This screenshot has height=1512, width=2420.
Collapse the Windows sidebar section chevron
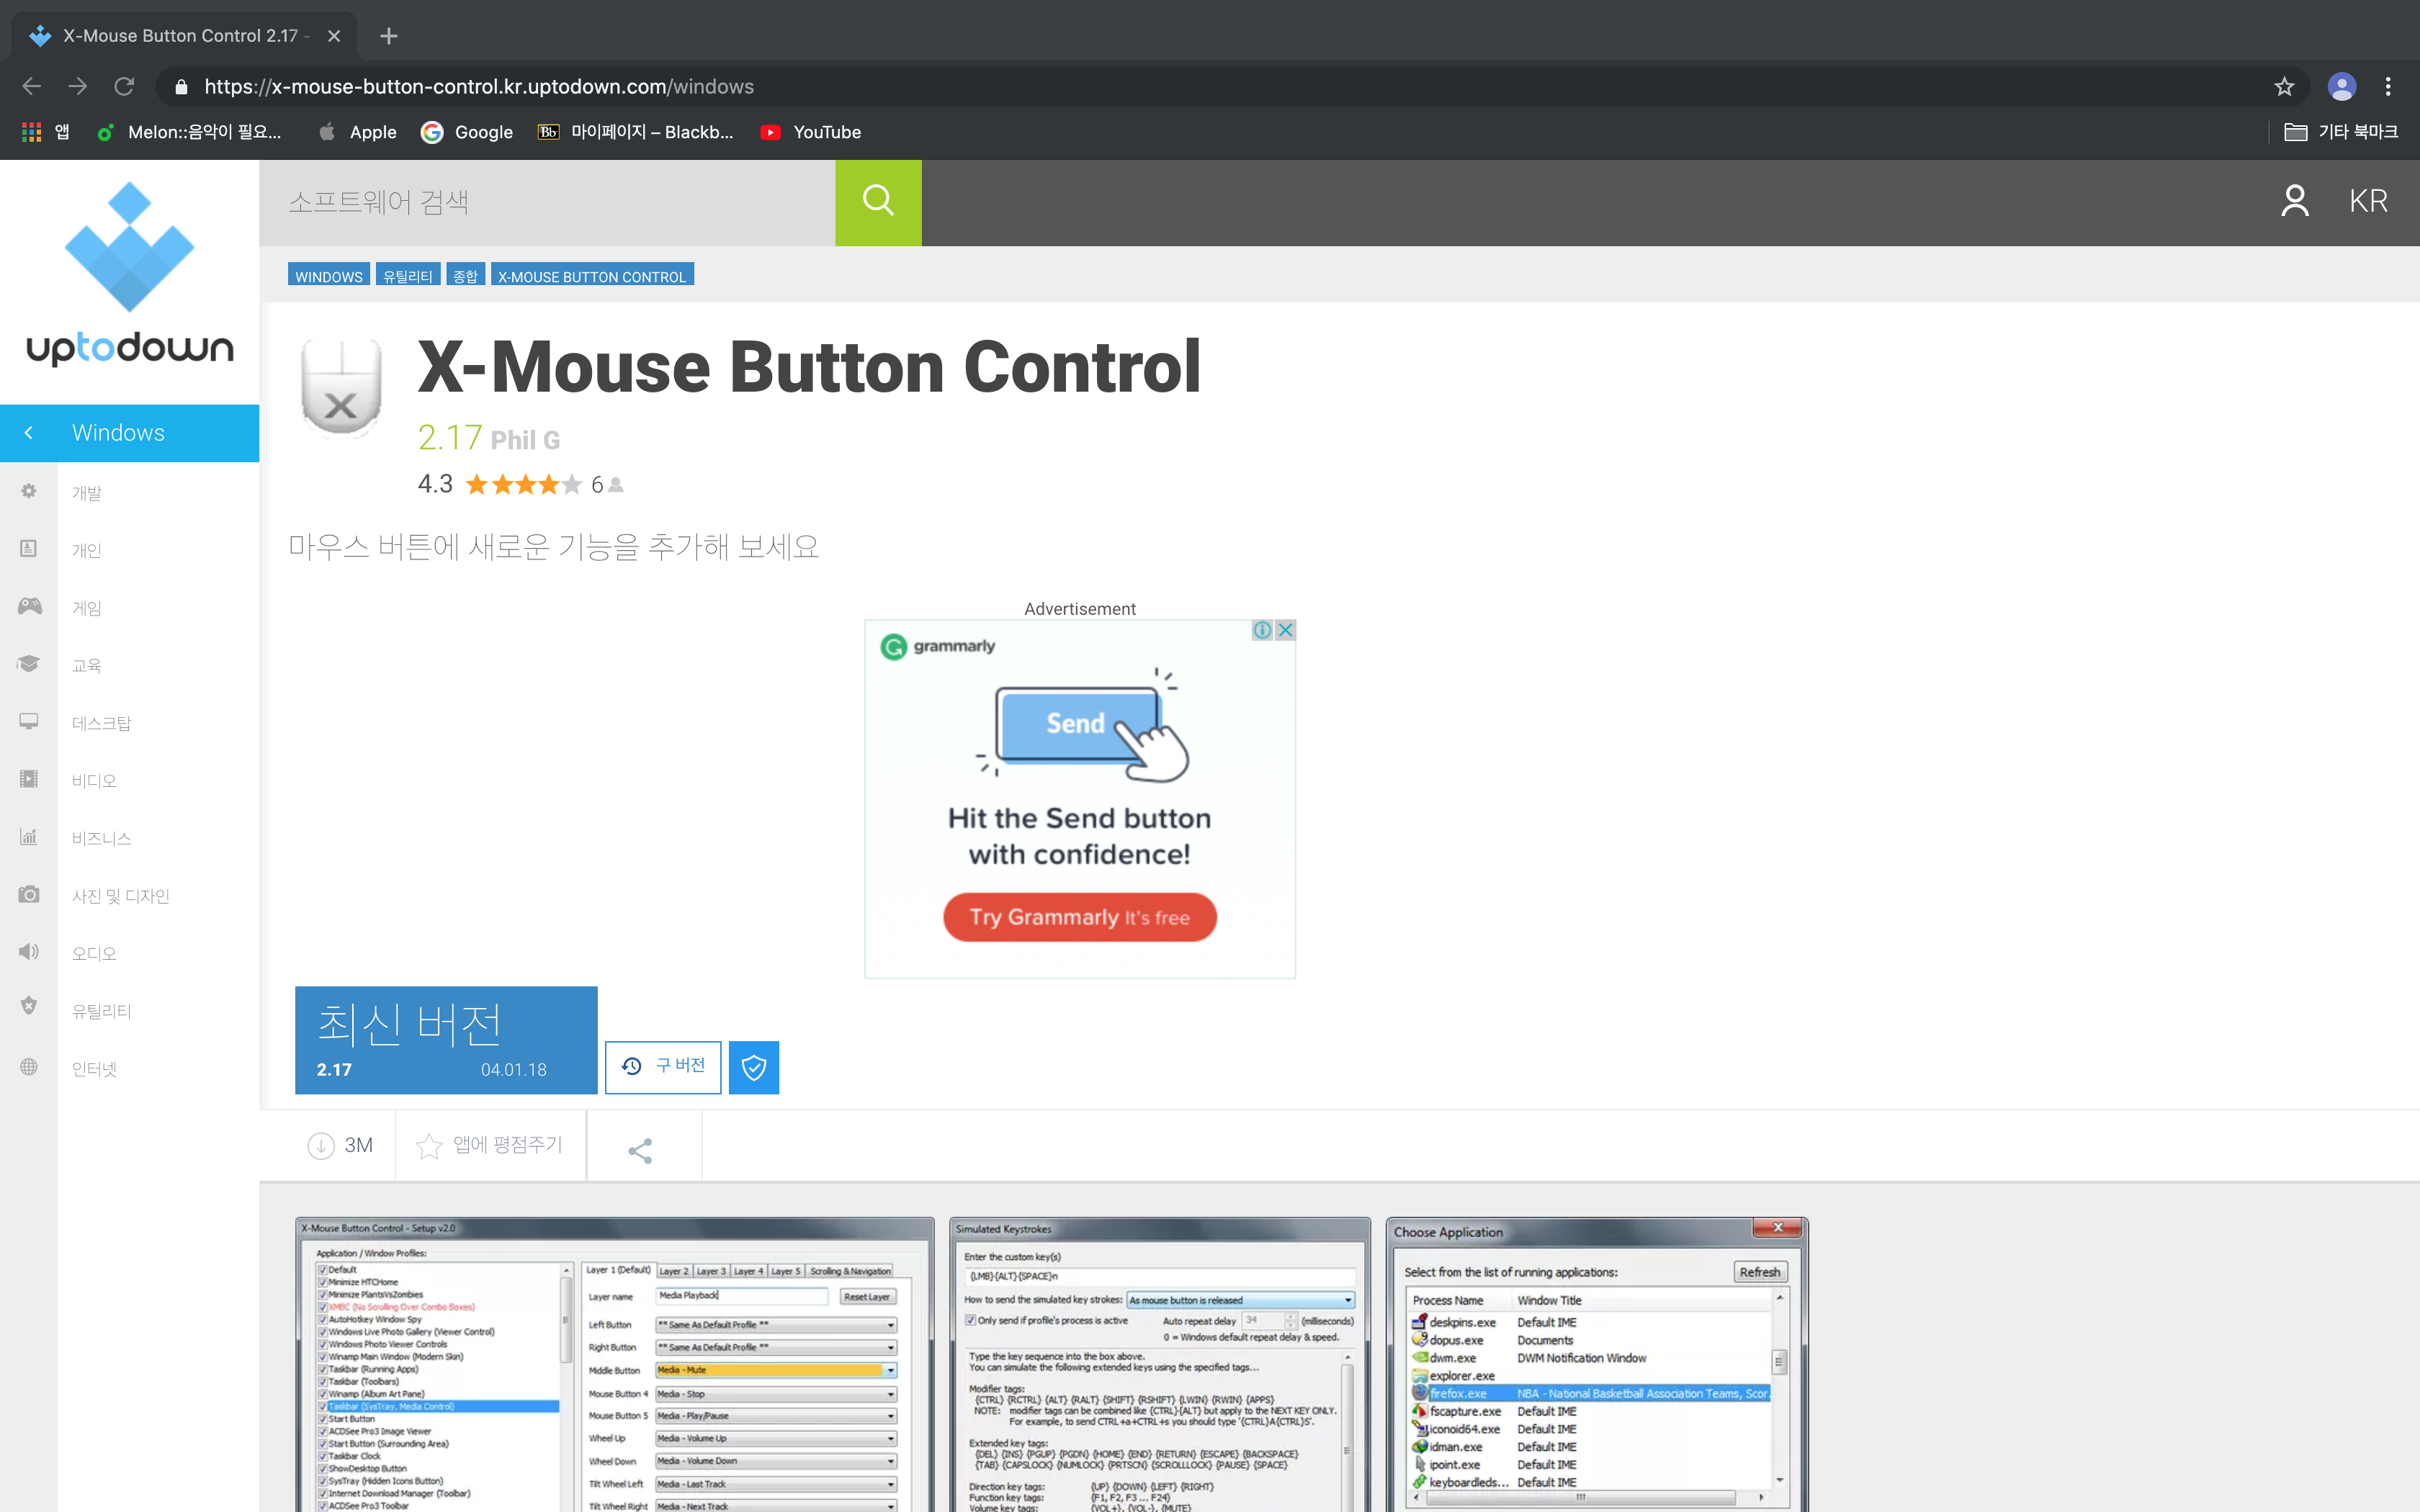pos(29,433)
